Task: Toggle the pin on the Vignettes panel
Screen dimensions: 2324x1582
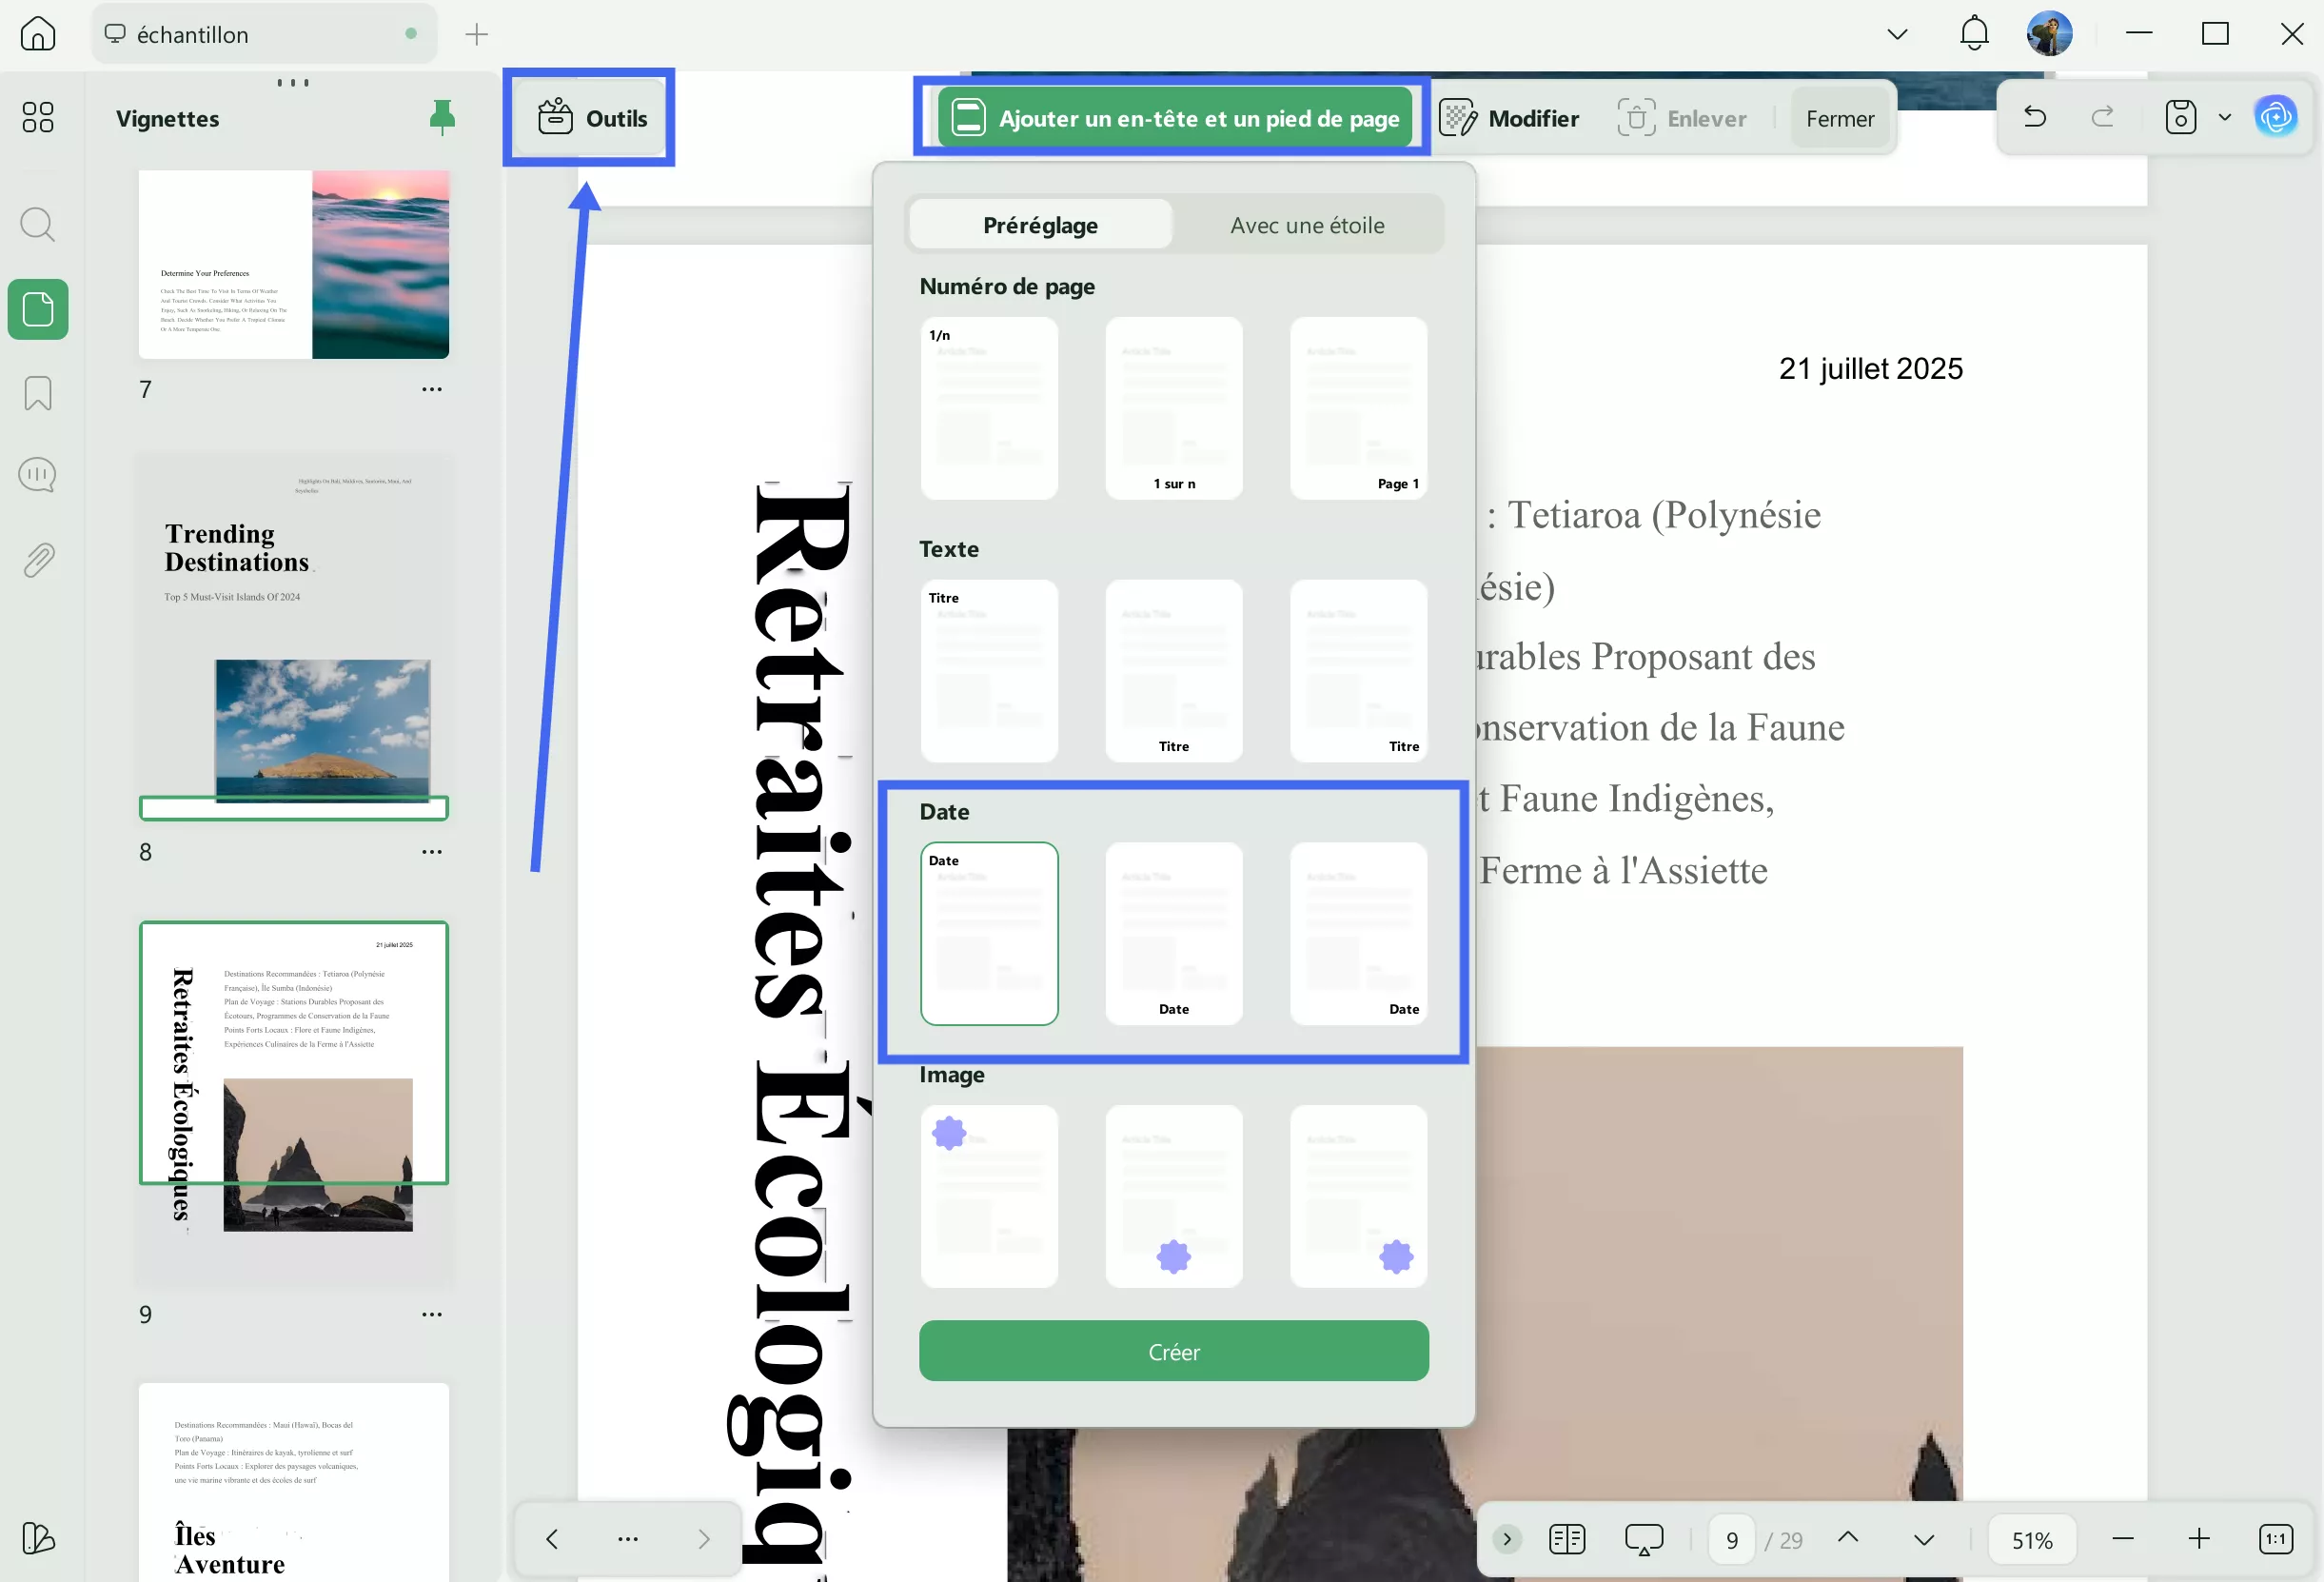Action: click(x=442, y=116)
